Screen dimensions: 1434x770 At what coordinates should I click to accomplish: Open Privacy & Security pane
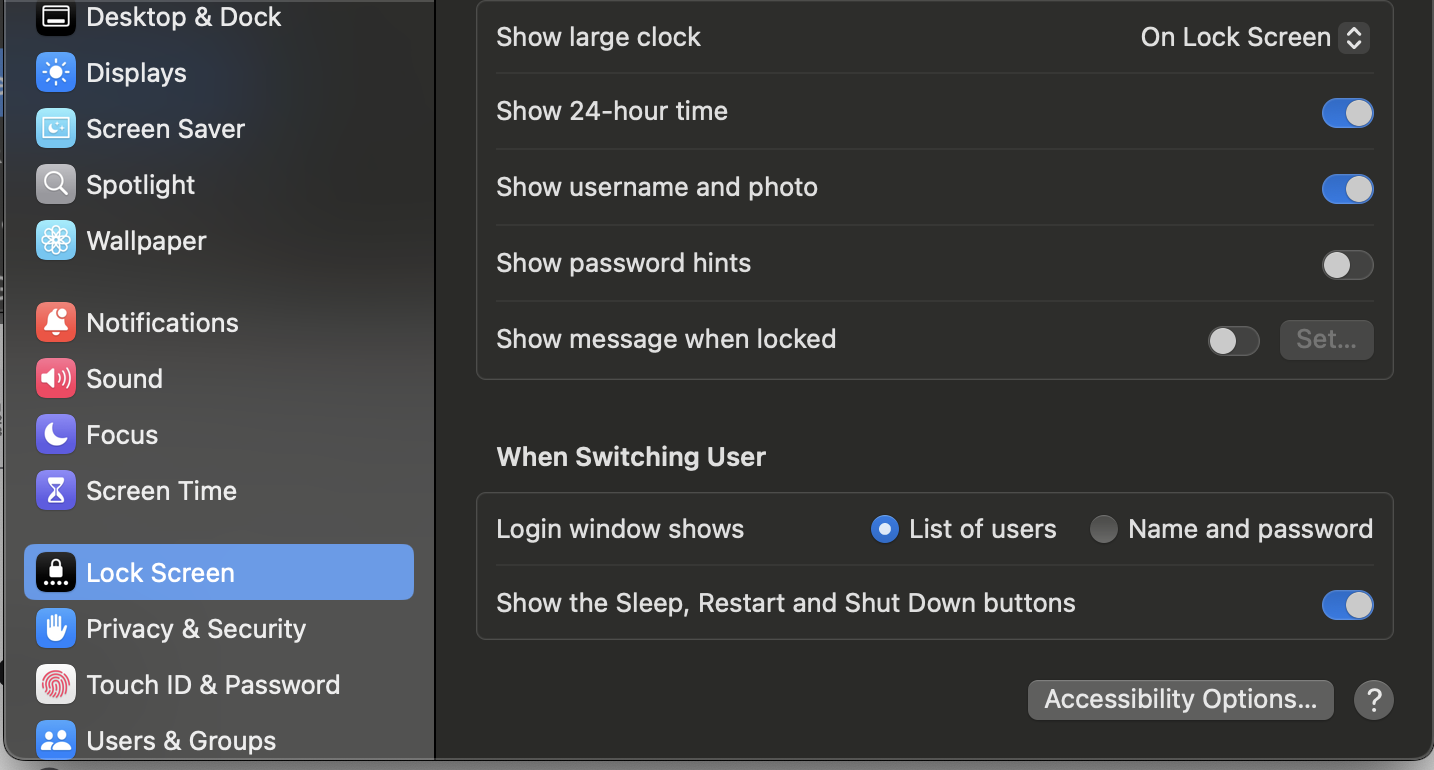pyautogui.click(x=196, y=629)
